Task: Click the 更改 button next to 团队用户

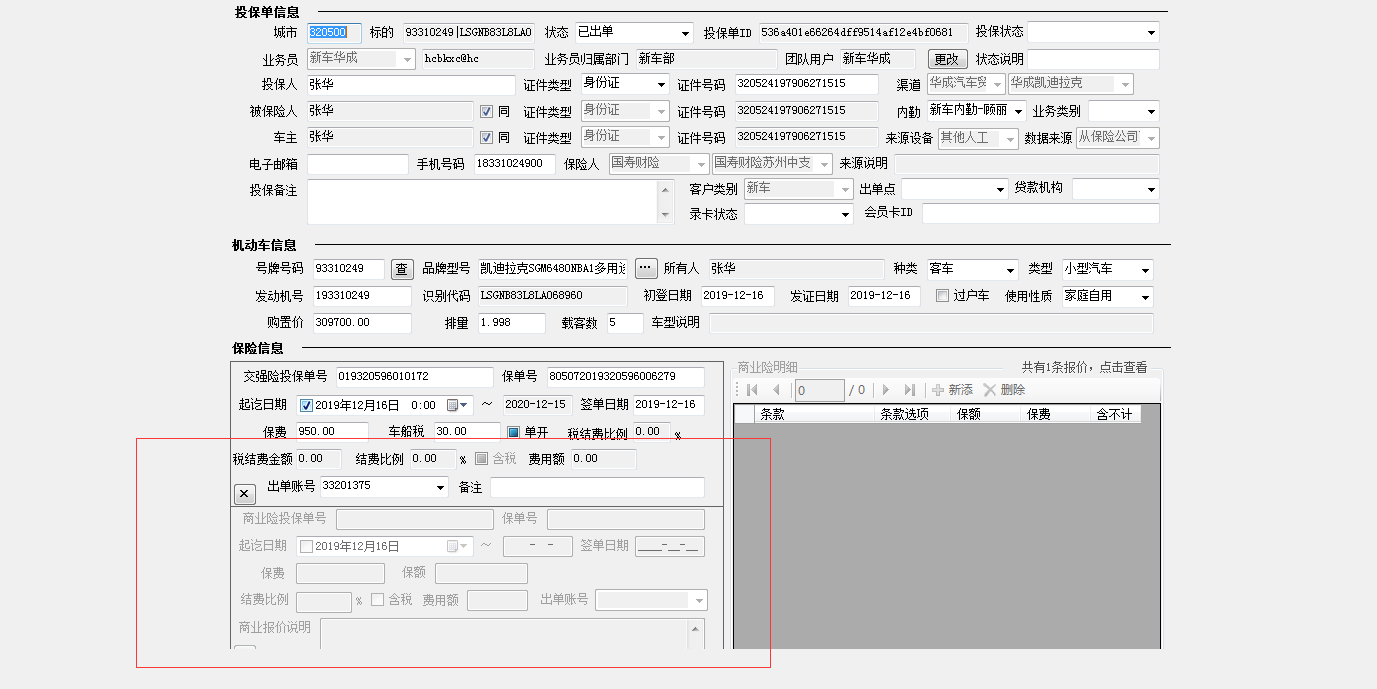Action: click(948, 59)
